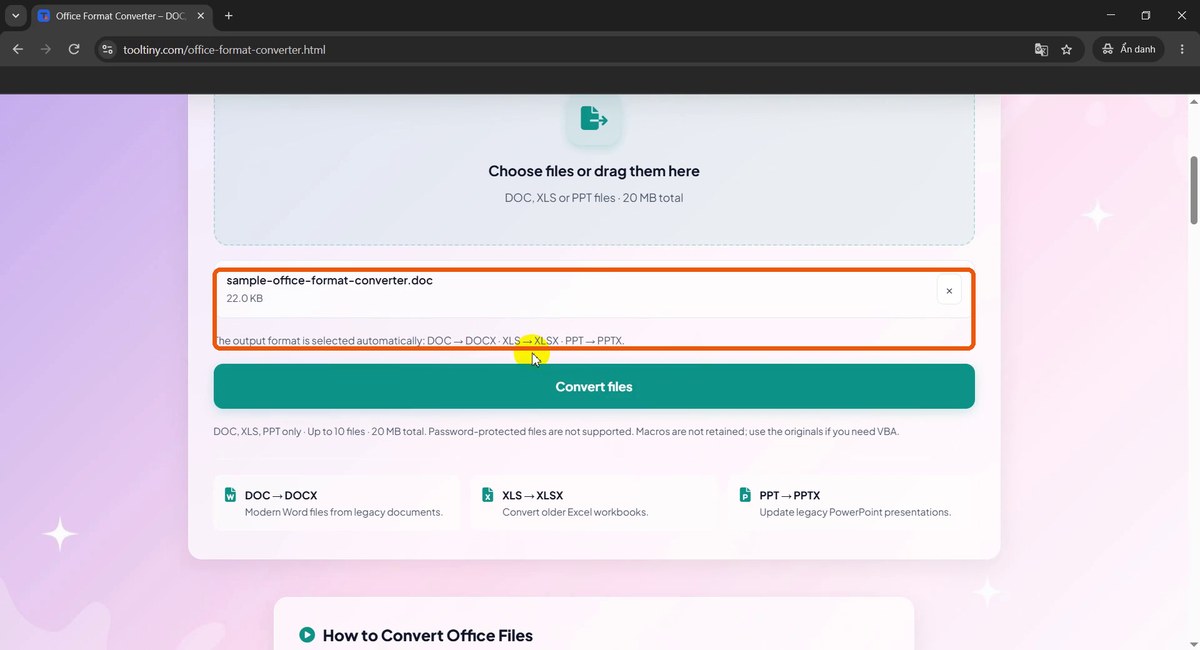Click the Word icon beside DOC → DOCX
This screenshot has width=1200, height=650.
(x=230, y=495)
